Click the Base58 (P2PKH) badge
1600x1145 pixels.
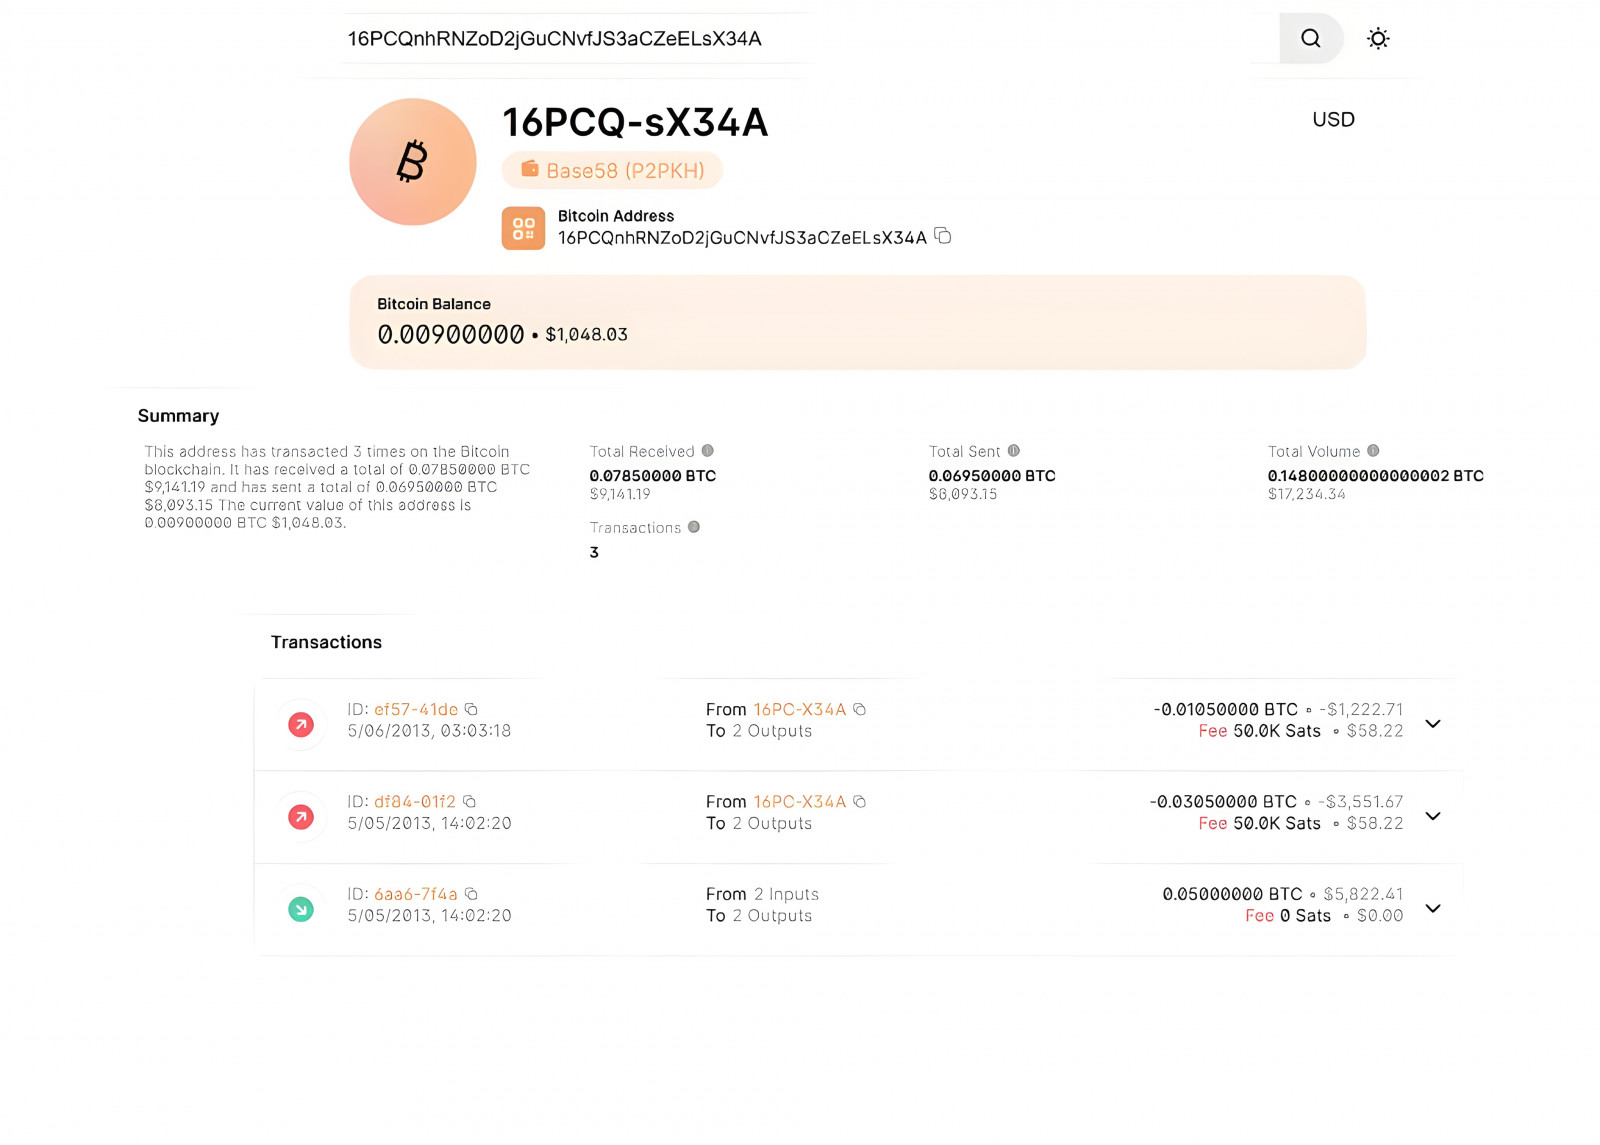coord(612,170)
